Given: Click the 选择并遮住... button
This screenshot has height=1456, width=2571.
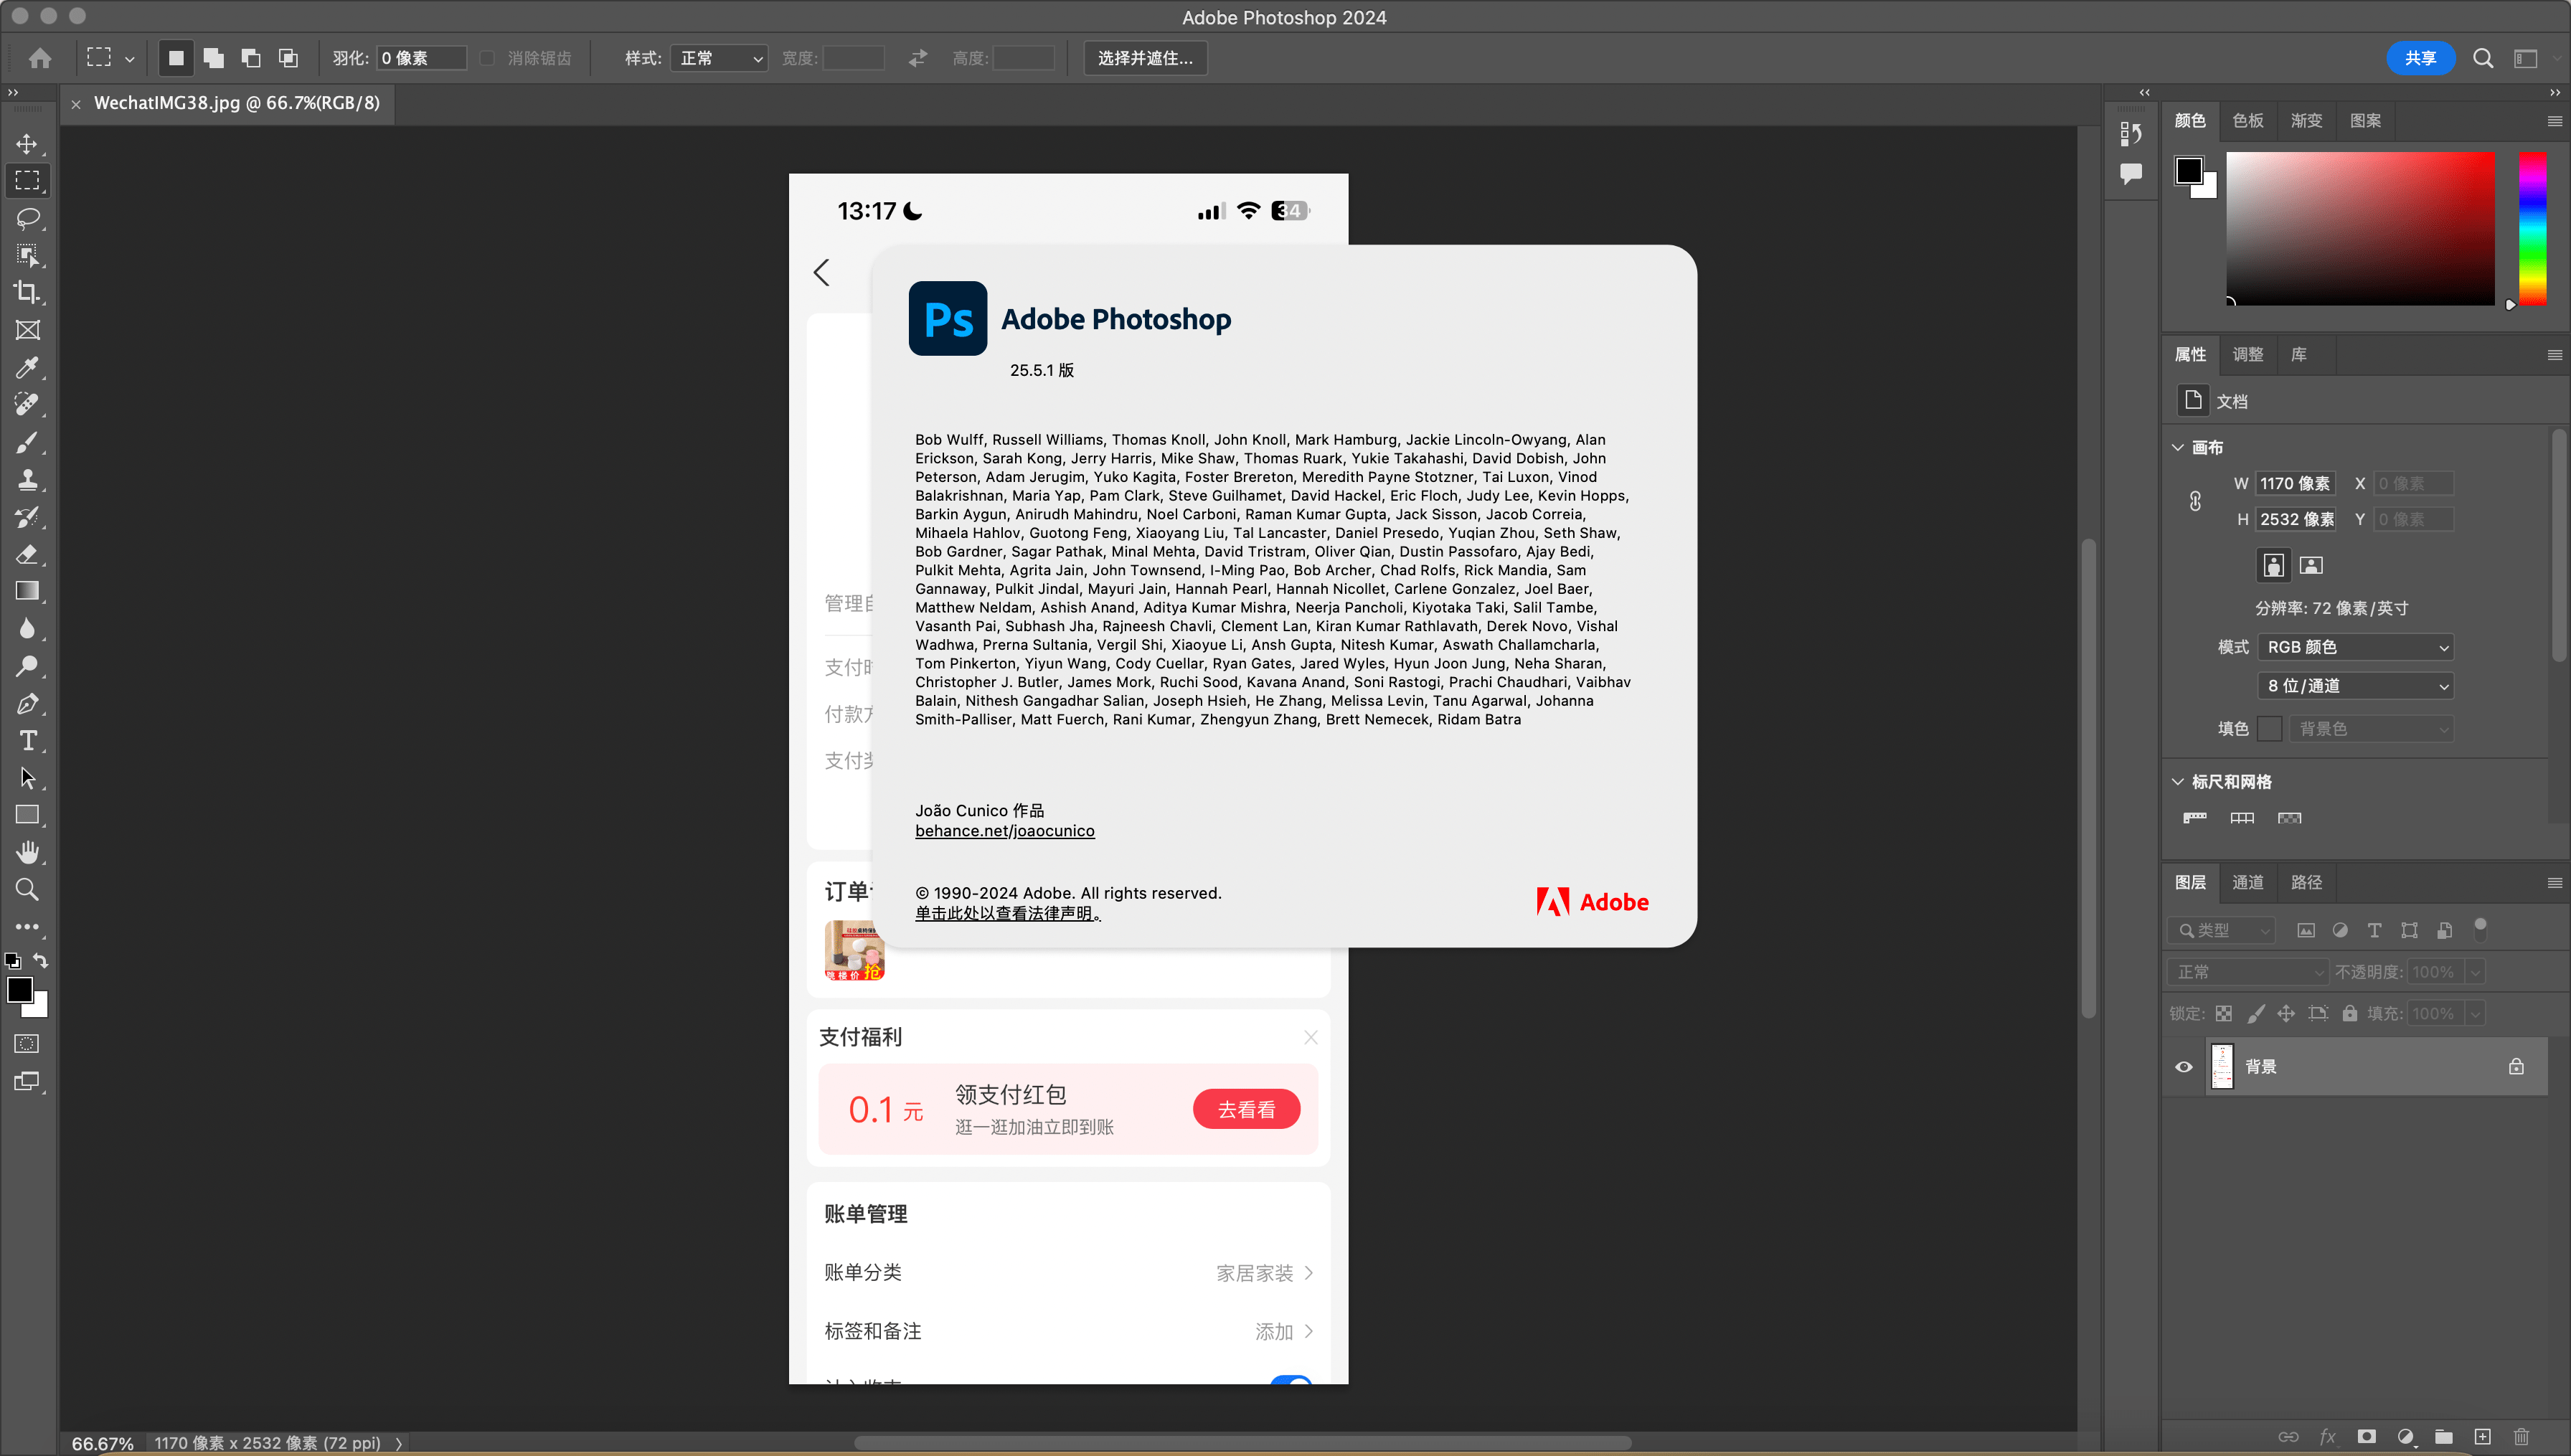Looking at the screenshot, I should tap(1145, 58).
